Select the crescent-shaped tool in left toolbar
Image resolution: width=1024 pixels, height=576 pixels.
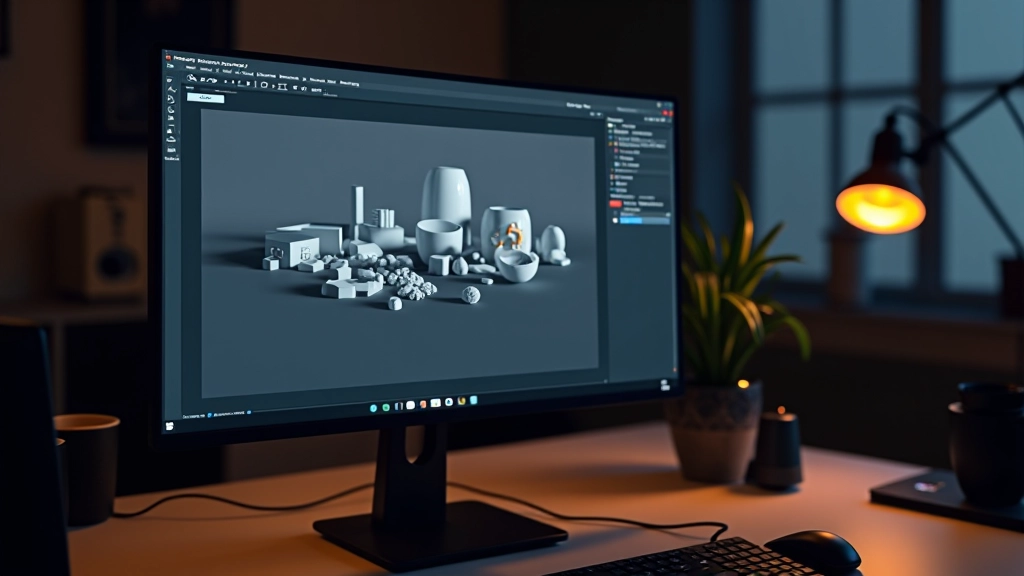[x=171, y=110]
